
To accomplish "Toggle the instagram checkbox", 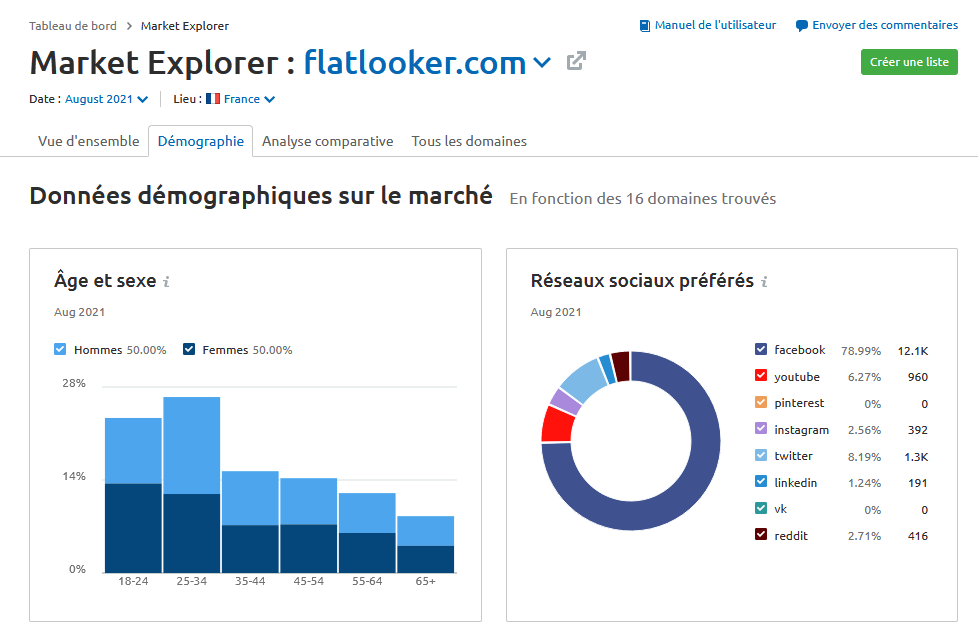I will [x=761, y=429].
